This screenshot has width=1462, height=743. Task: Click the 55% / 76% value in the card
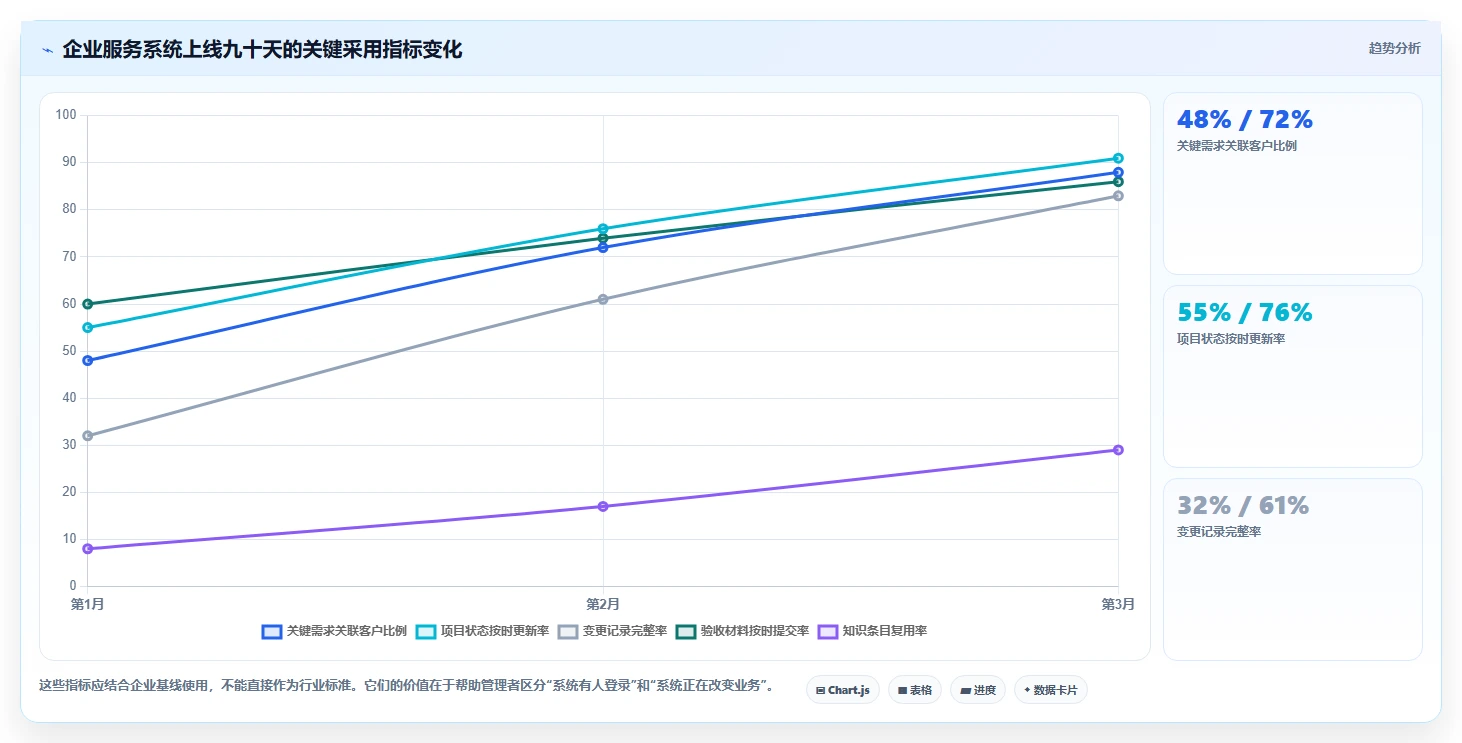[1244, 313]
